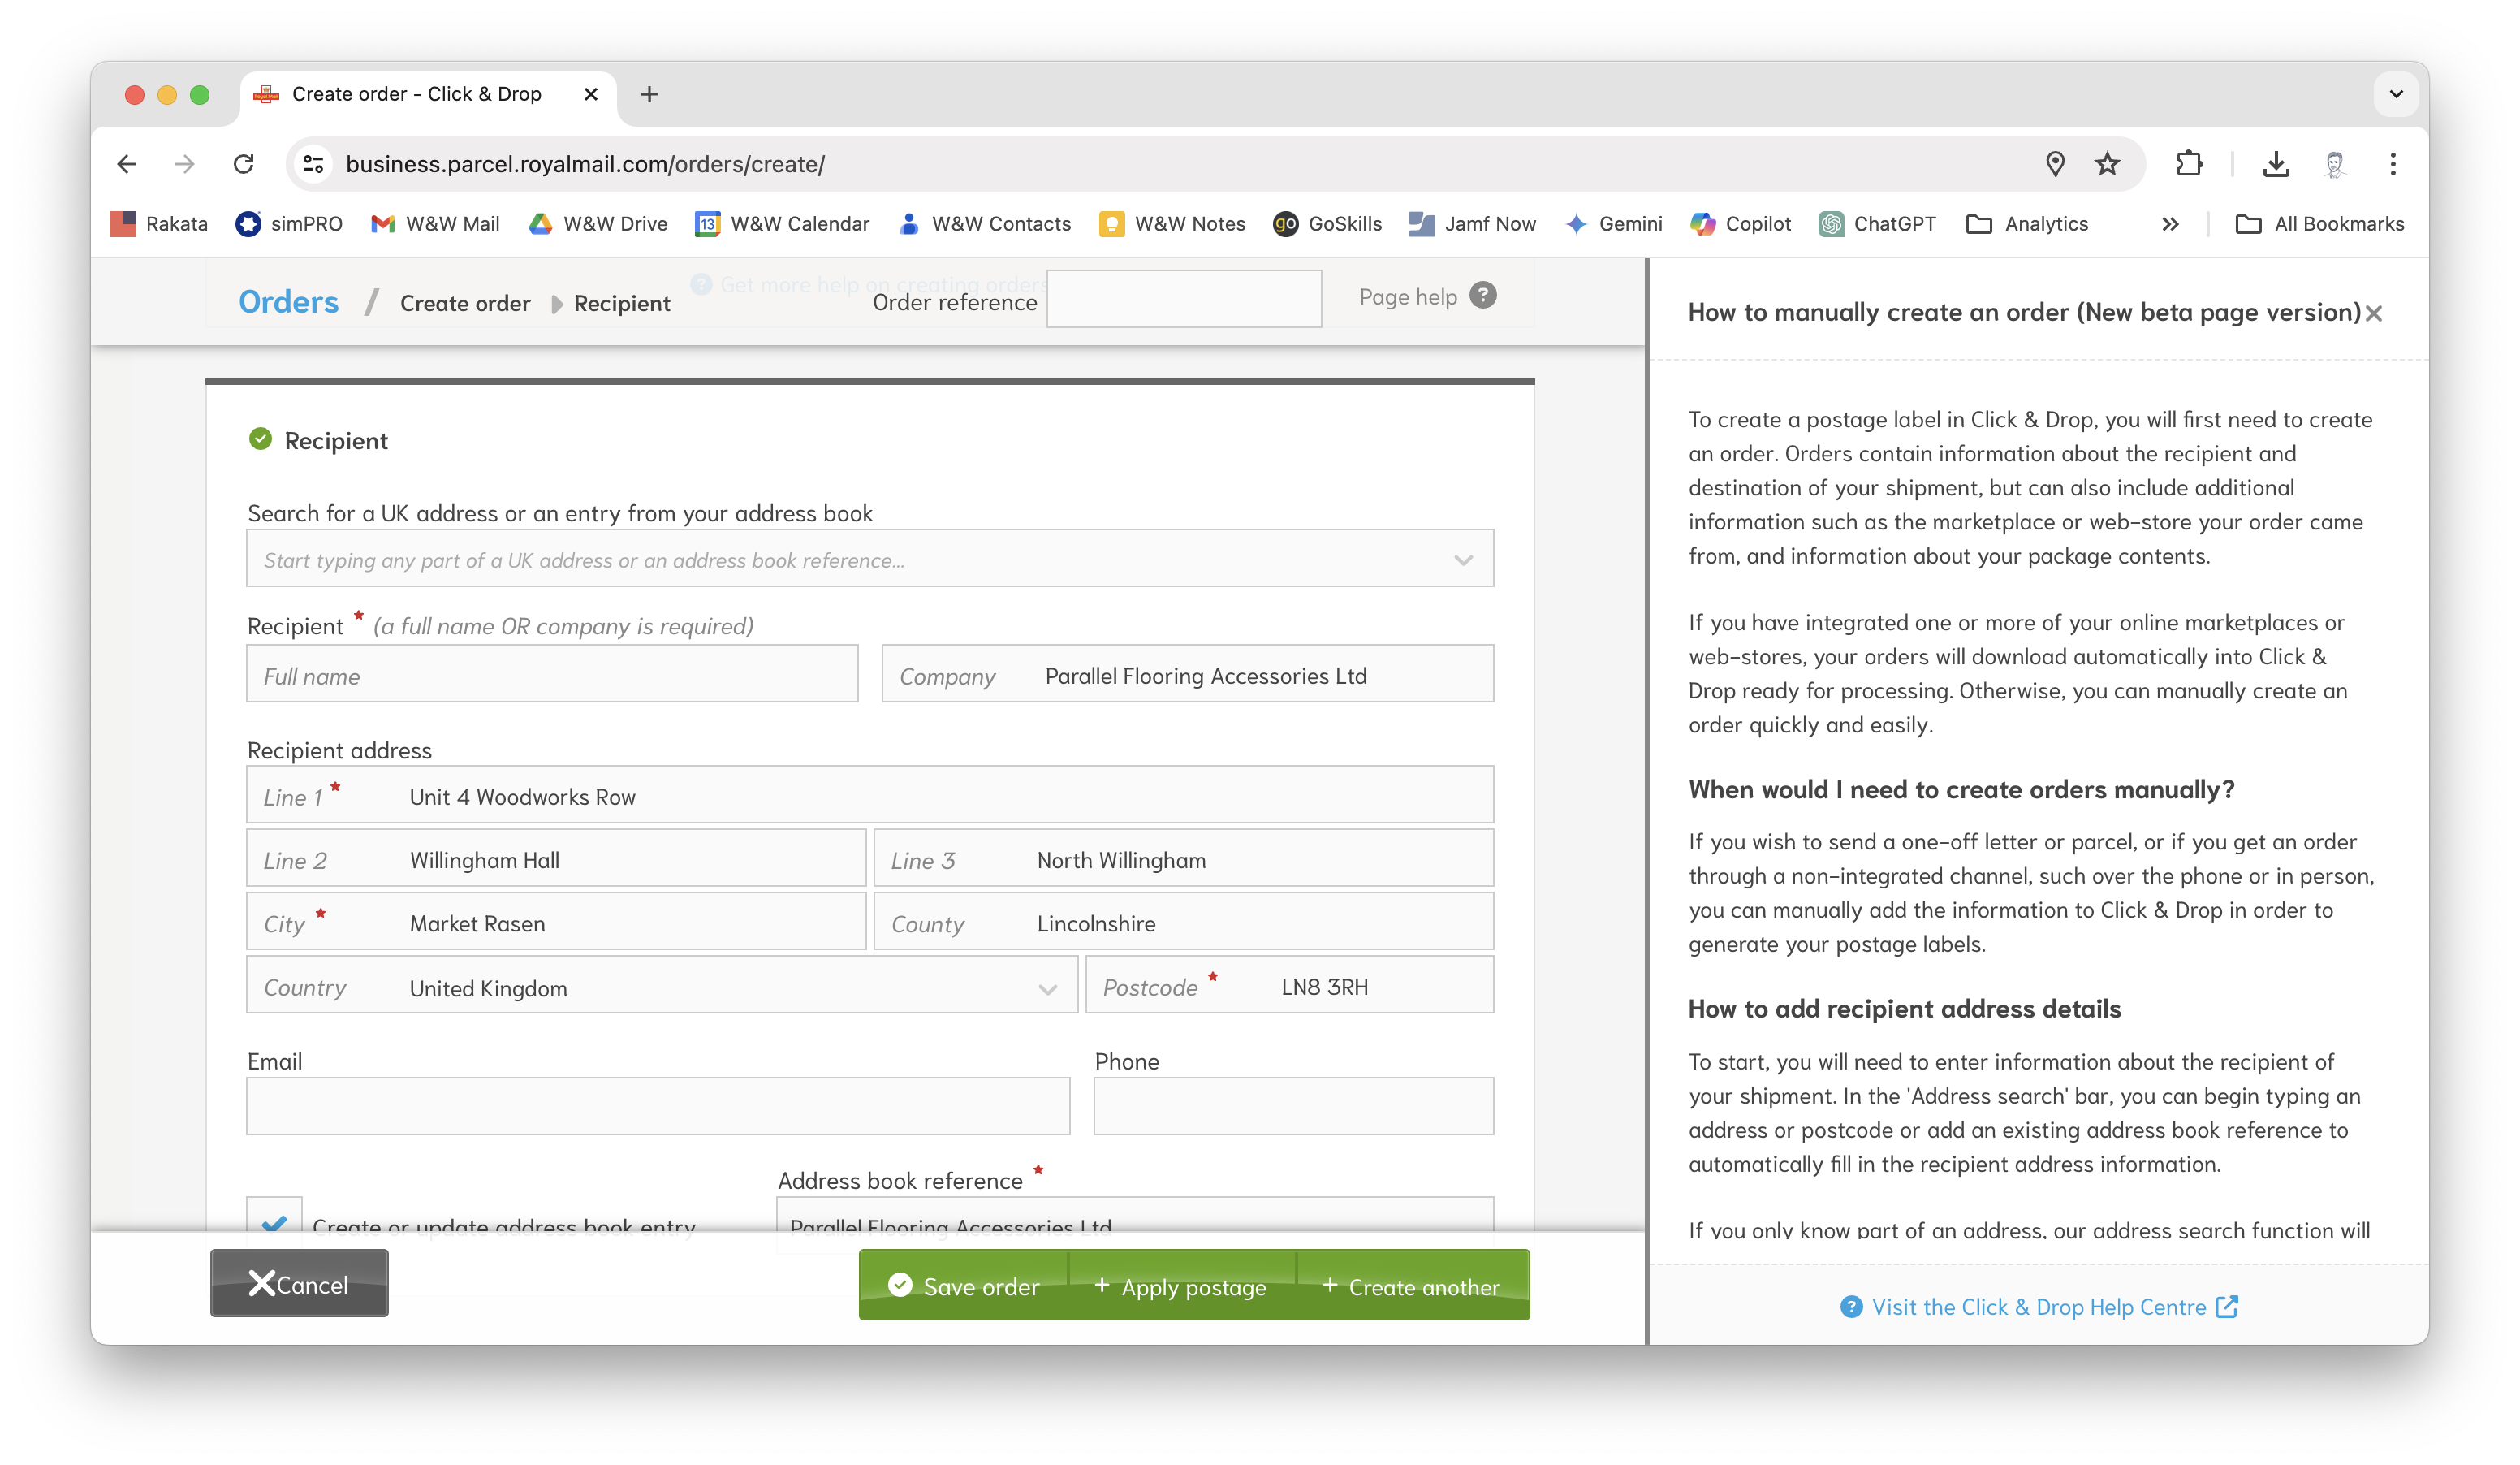This screenshot has height=1465, width=2520.
Task: Expand the UK address search dropdown
Action: 1463,560
